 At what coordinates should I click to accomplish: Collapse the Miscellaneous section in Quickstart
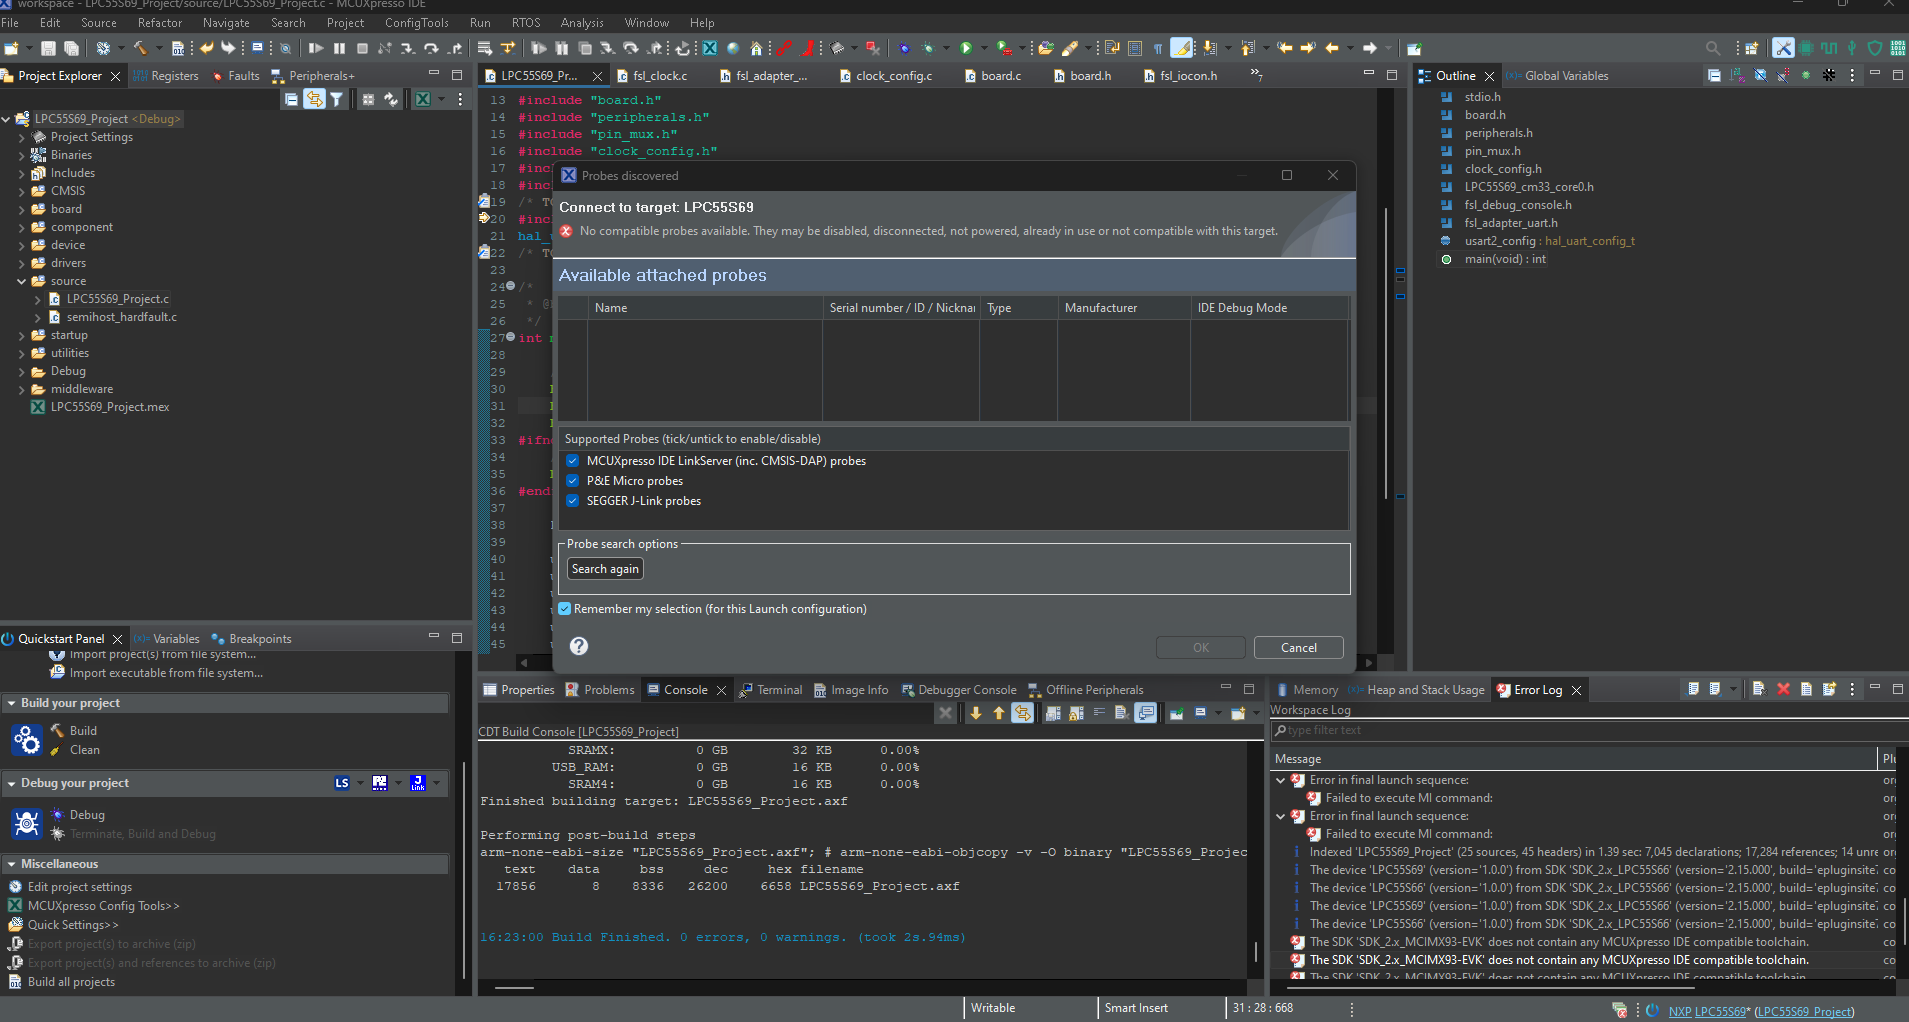(11, 864)
